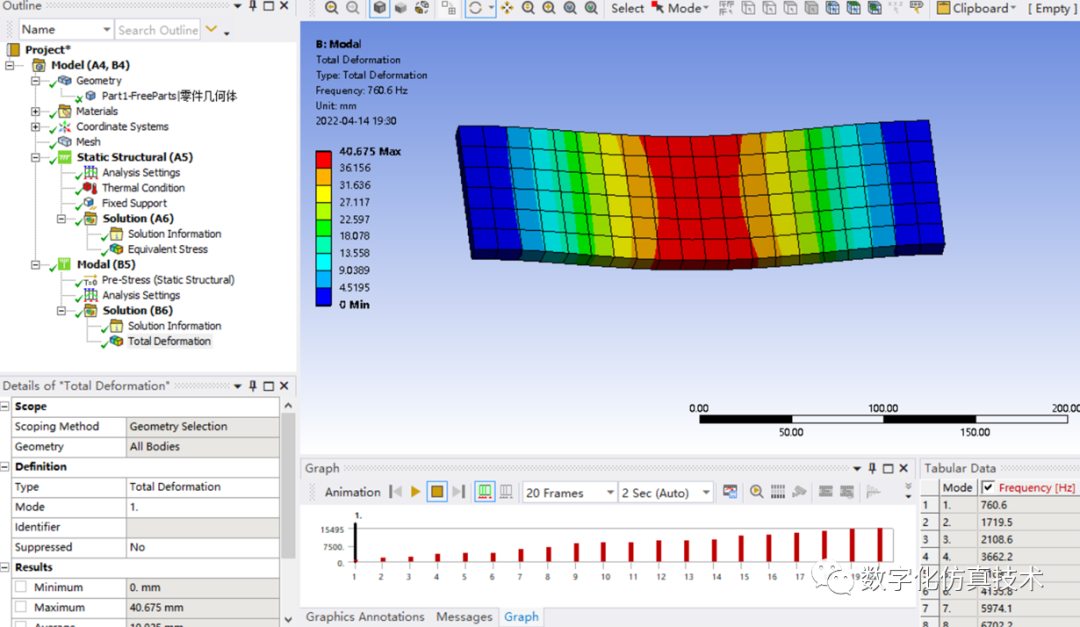Click the [ Empty ] clipboard indicator
This screenshot has height=627, width=1080.
click(x=1051, y=8)
